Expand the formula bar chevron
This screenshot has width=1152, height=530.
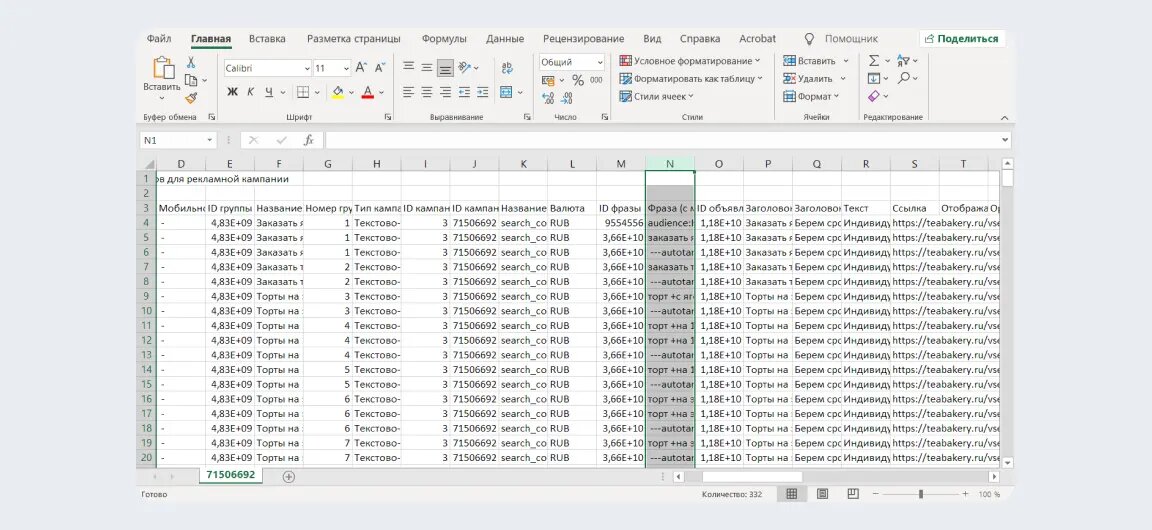[1004, 140]
